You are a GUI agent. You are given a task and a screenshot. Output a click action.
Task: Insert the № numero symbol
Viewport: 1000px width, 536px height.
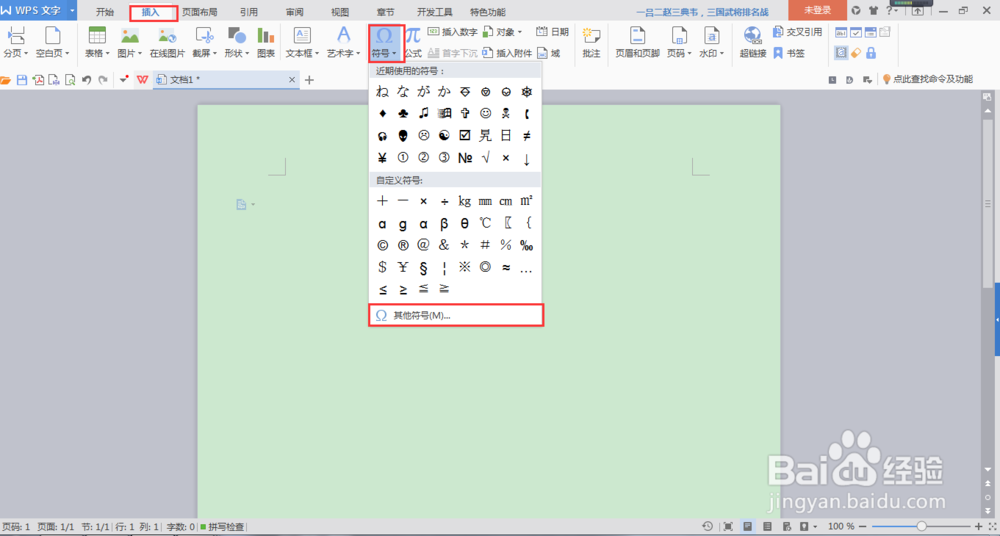coord(465,158)
